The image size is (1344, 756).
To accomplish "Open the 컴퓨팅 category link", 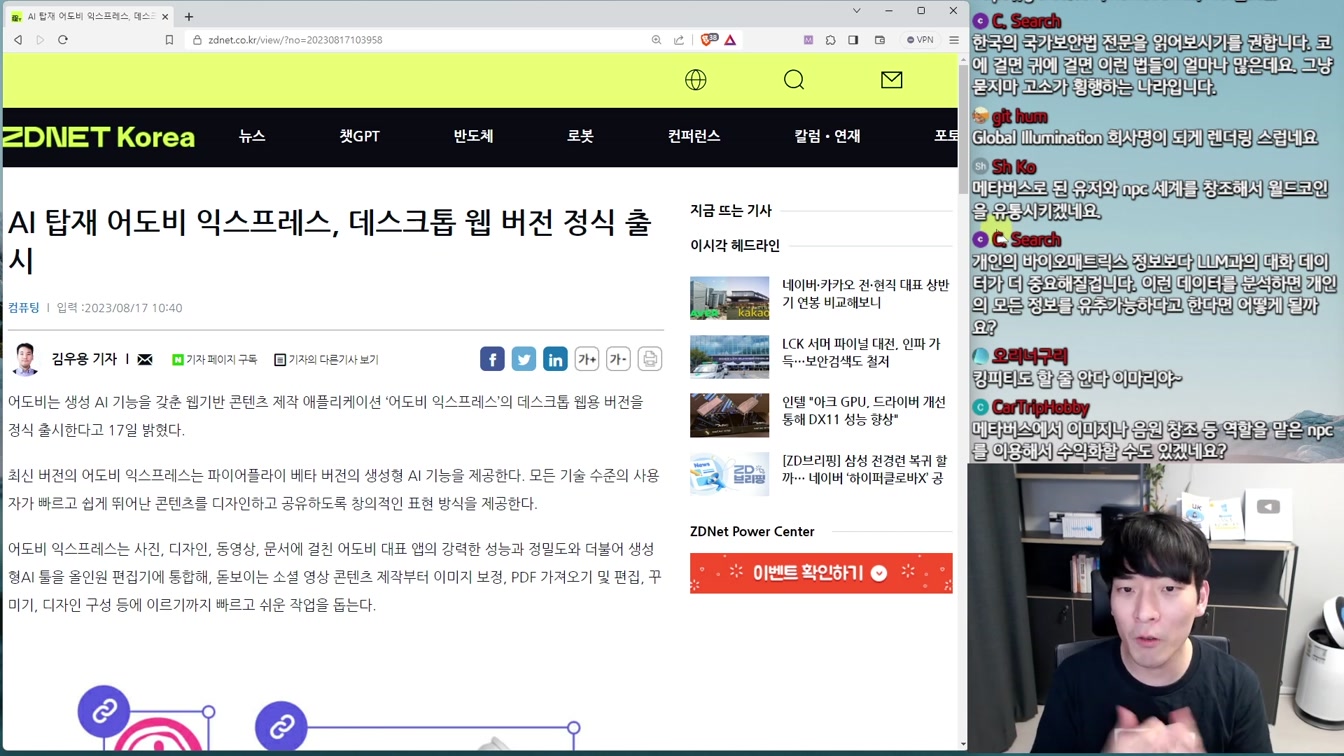I will [24, 308].
